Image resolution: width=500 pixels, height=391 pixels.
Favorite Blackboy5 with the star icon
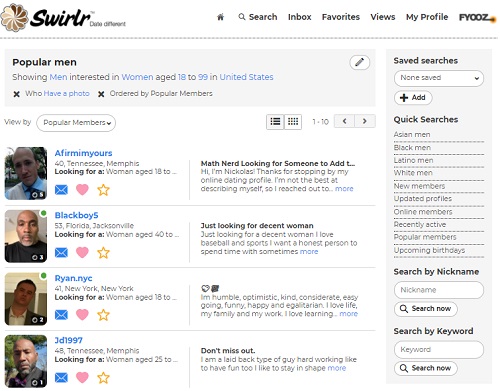(x=103, y=253)
